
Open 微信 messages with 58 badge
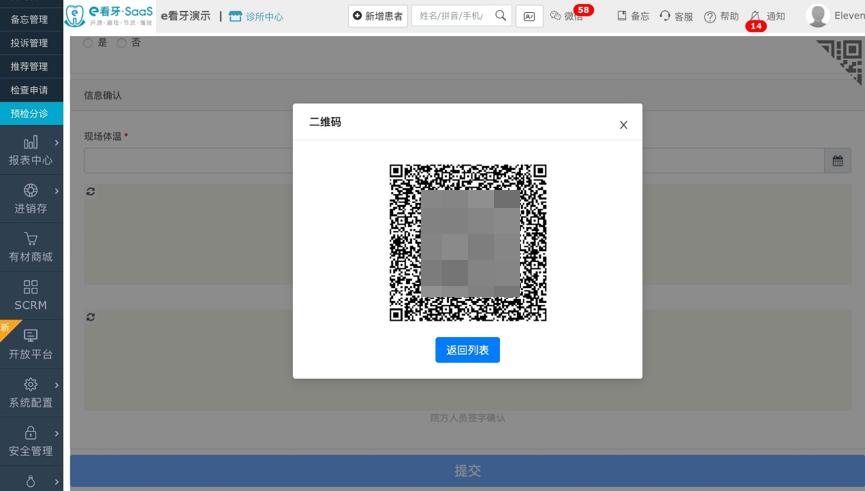(x=568, y=16)
